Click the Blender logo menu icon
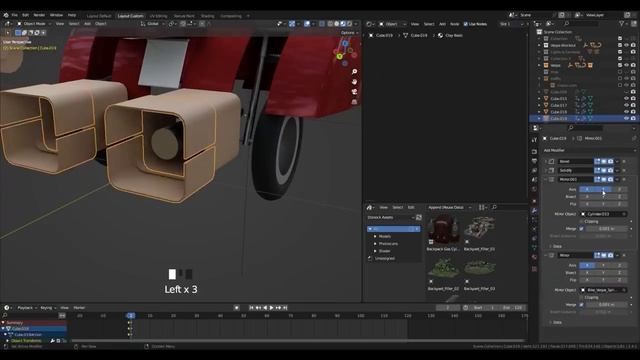640x360 pixels. (6, 15)
